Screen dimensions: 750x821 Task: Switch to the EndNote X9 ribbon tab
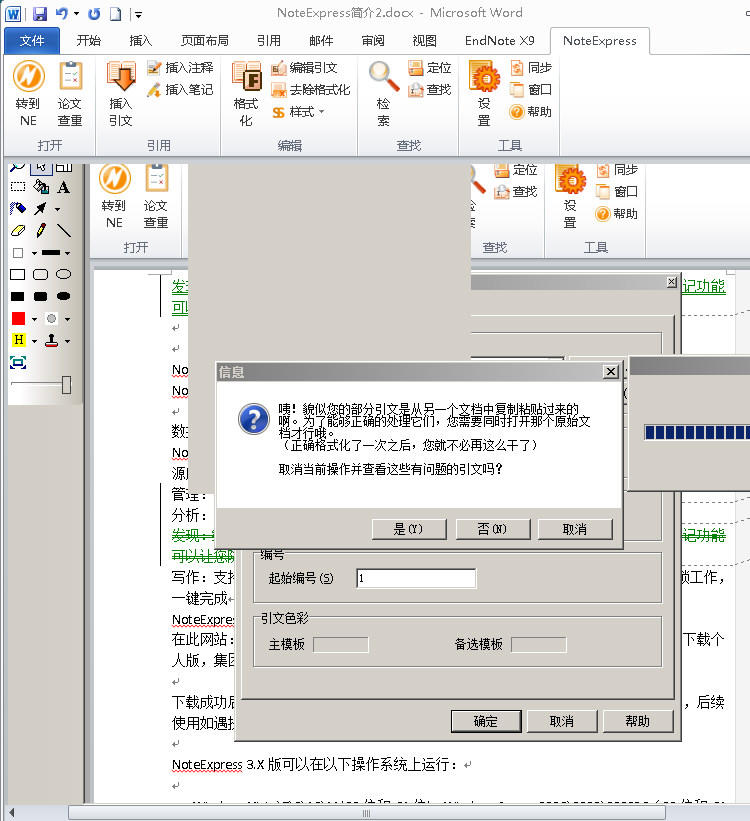pyautogui.click(x=500, y=40)
